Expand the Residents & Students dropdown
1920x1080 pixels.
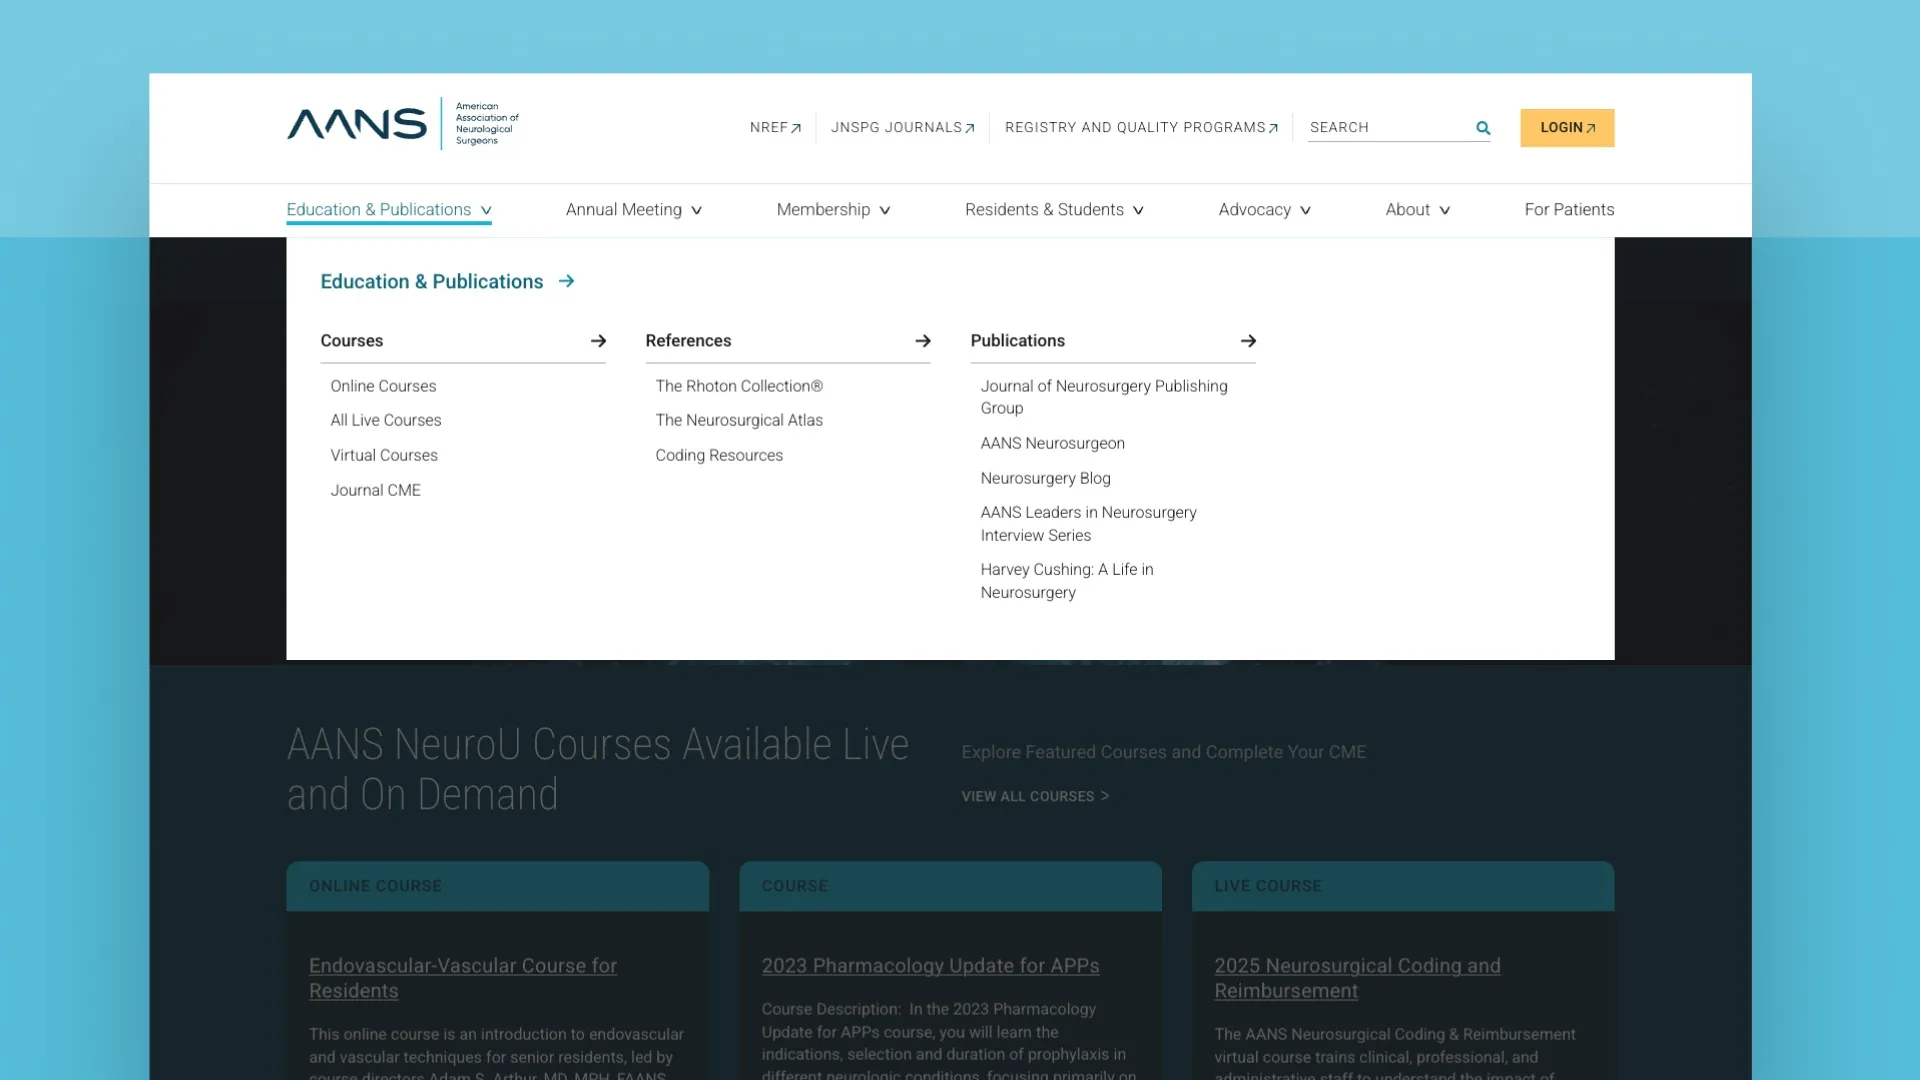[x=1053, y=209]
